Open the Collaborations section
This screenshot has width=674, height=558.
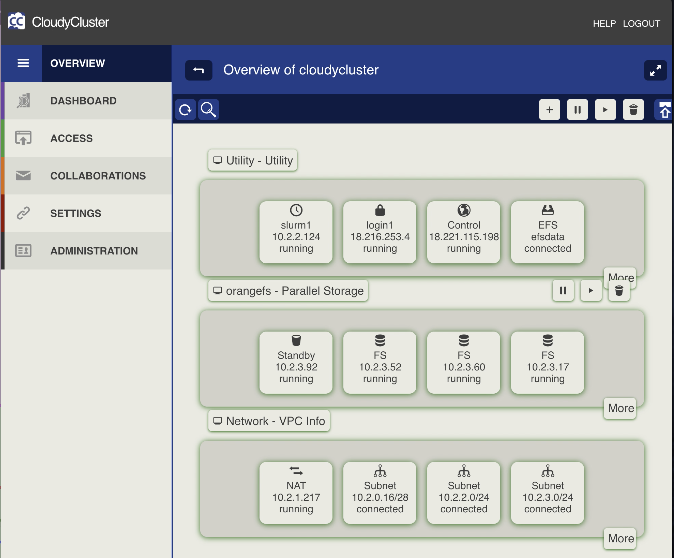coord(88,175)
